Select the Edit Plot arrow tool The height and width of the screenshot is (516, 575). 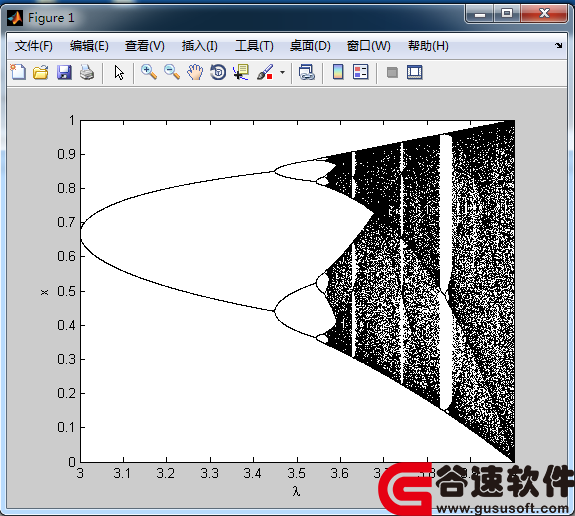click(119, 73)
